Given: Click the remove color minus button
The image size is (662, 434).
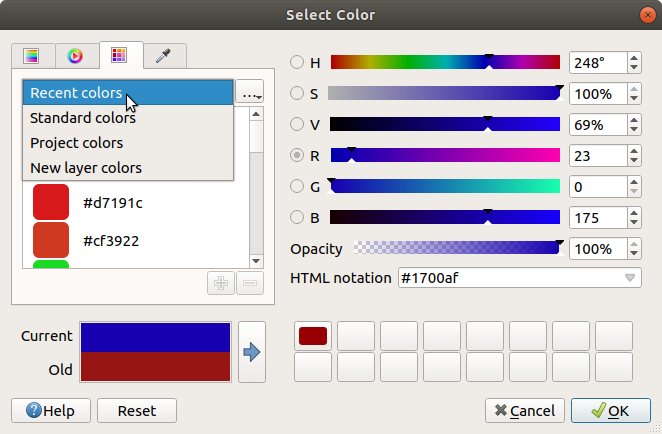Looking at the screenshot, I should (x=249, y=283).
